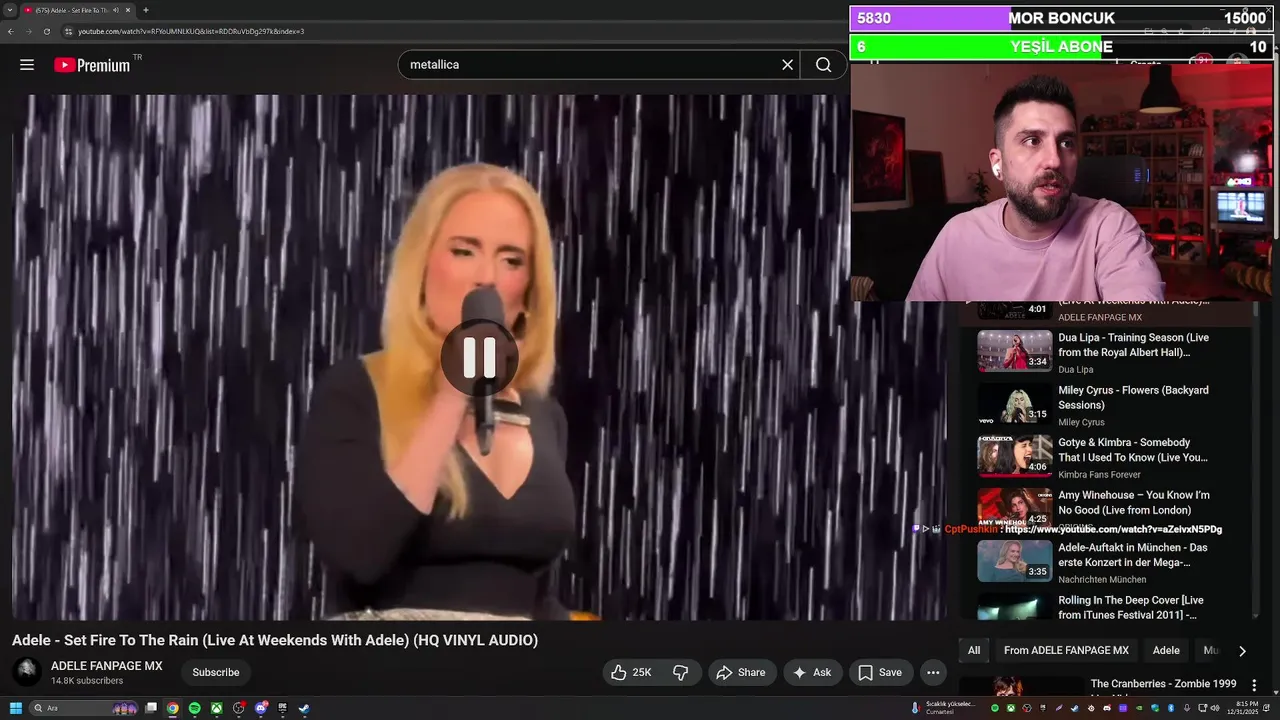Open Chrome from the taskbar
The height and width of the screenshot is (720, 1280).
coord(172,708)
